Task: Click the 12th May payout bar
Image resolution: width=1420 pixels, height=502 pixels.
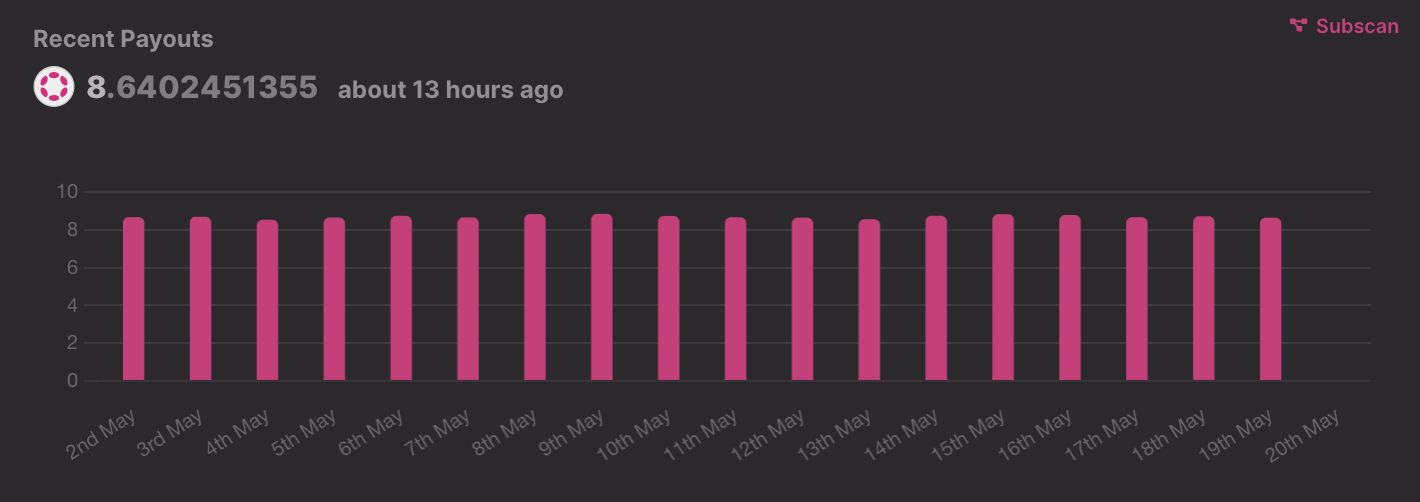Action: 802,299
